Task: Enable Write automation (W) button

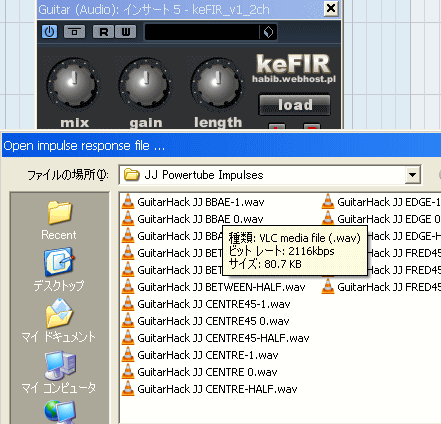Action: coord(125,32)
